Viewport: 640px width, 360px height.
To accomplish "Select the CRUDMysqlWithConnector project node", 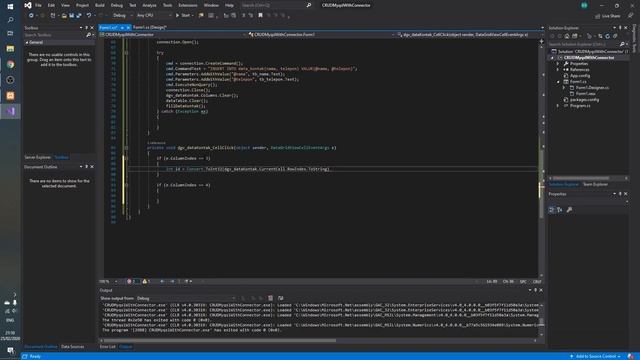I will coord(589,58).
